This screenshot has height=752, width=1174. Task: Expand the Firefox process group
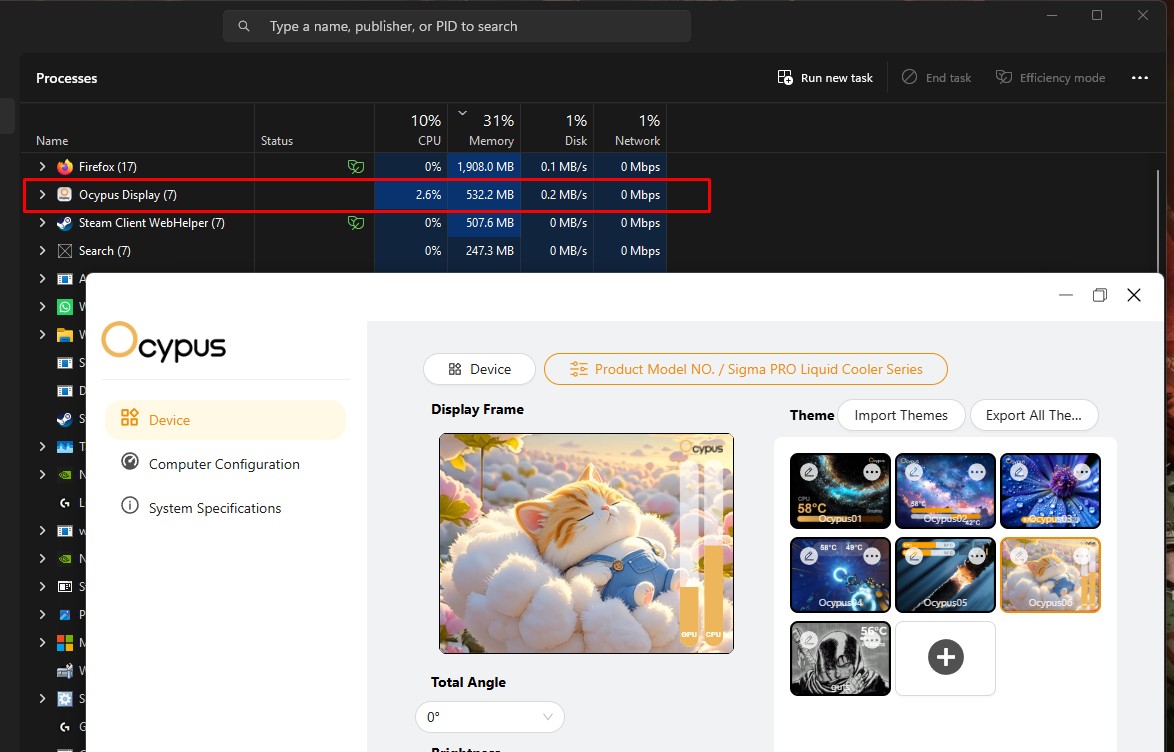point(43,166)
